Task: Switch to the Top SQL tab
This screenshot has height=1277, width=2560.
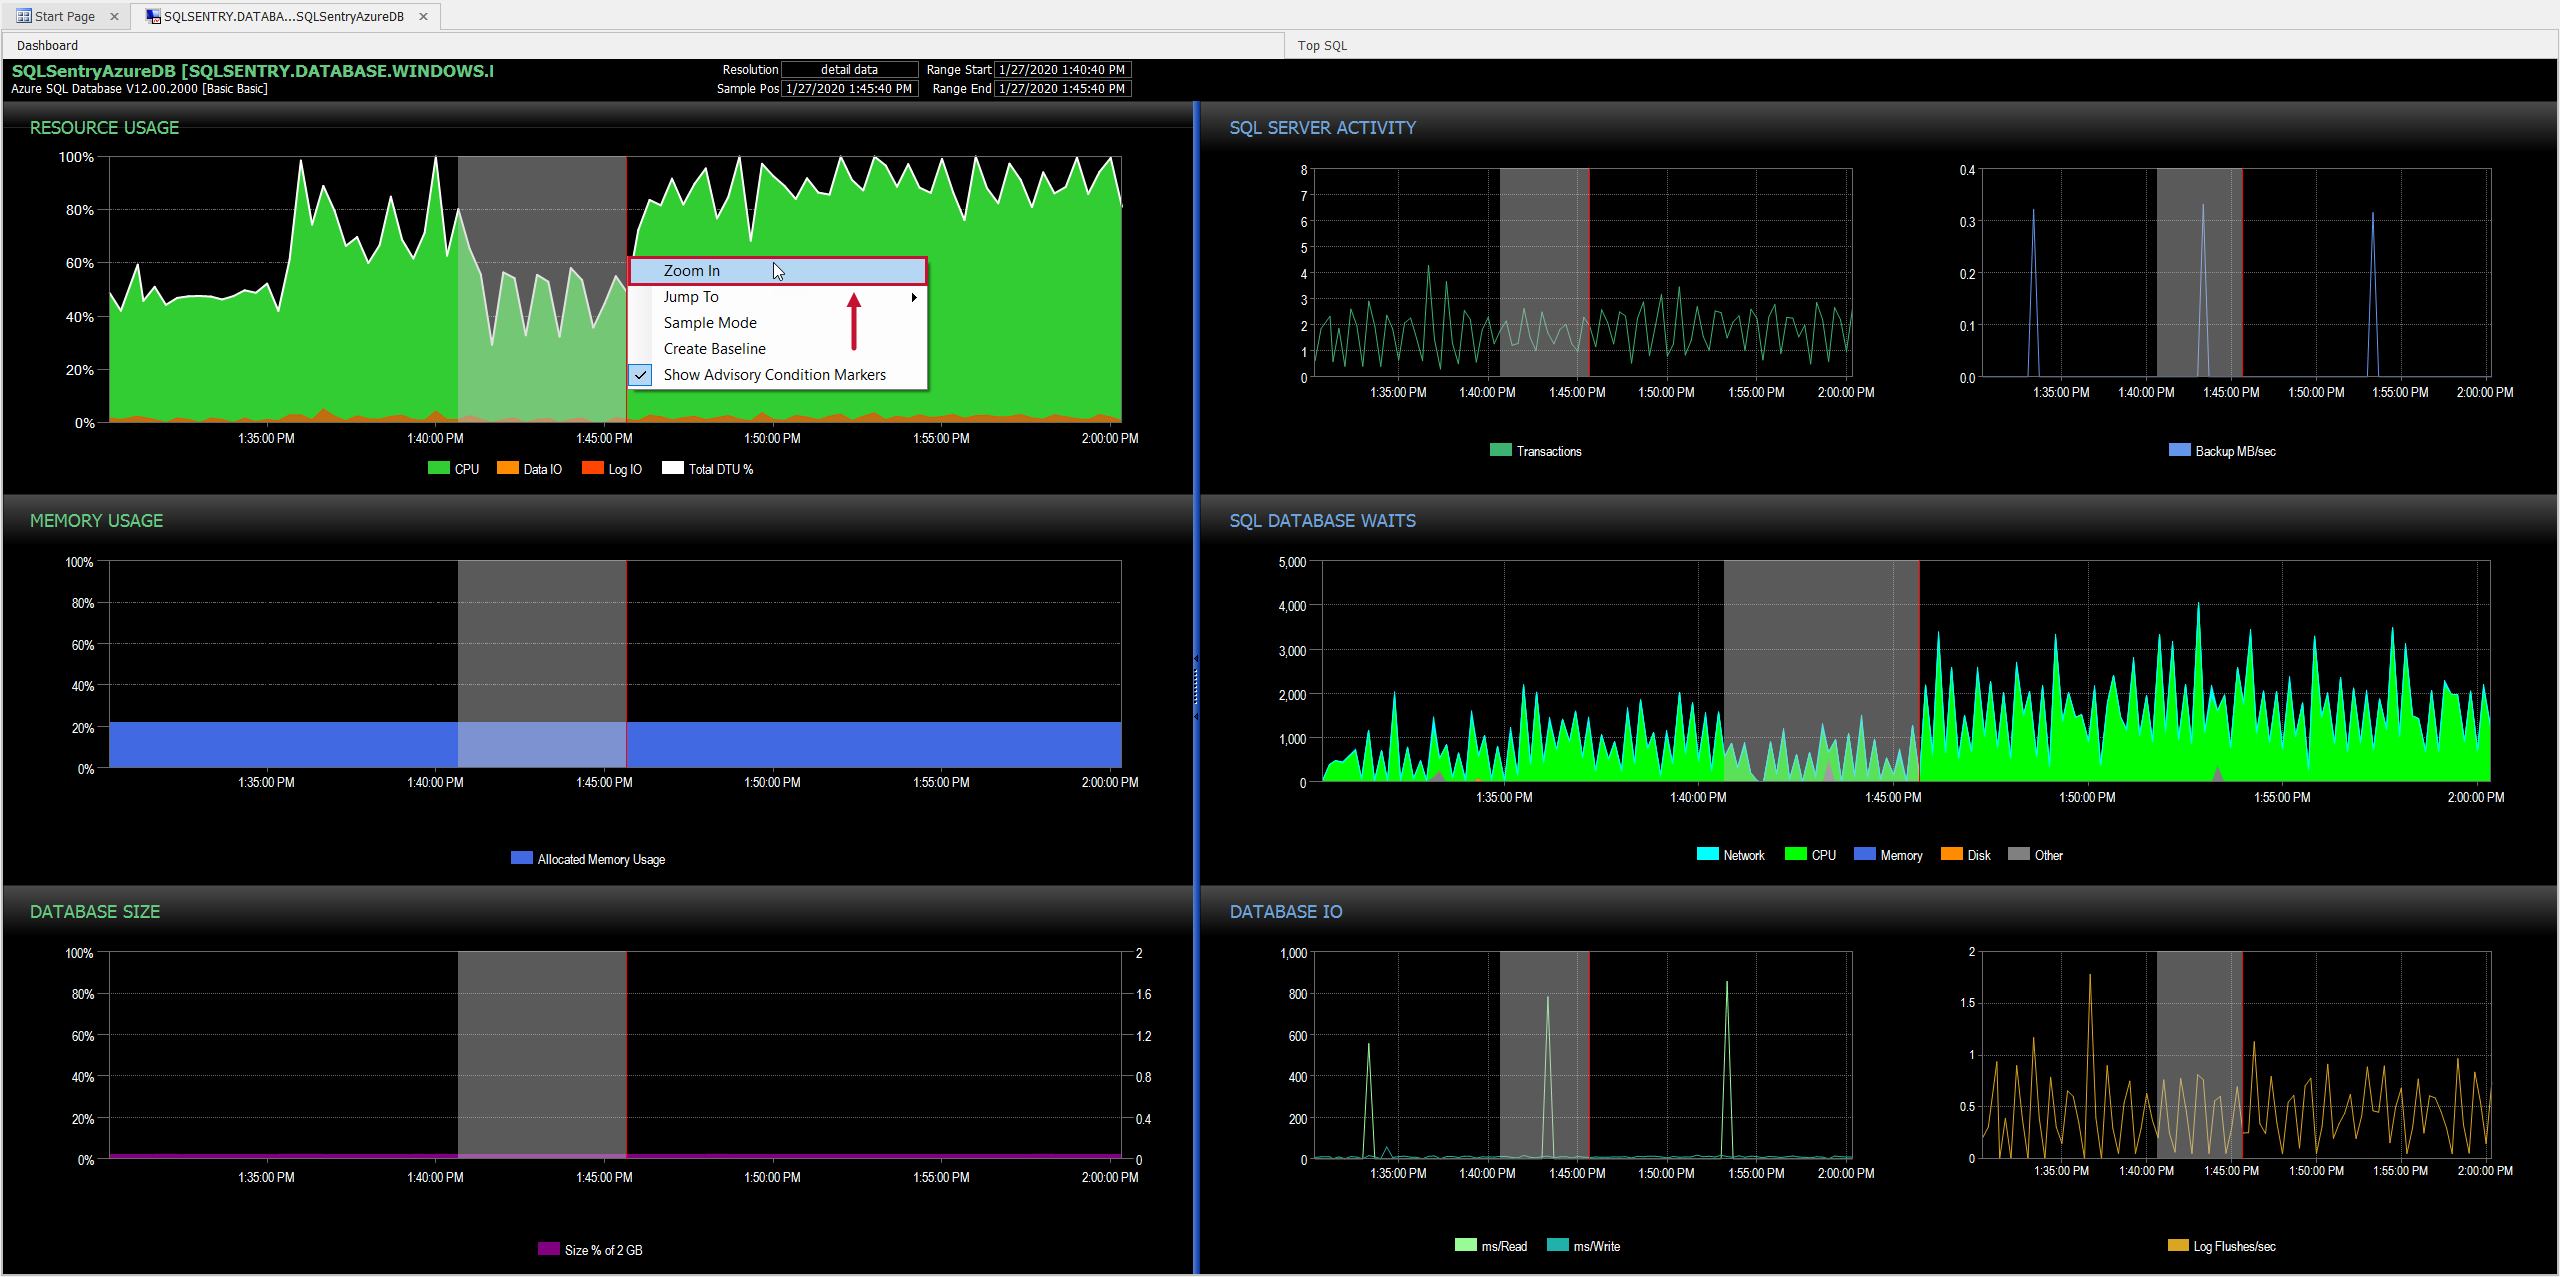Action: (1322, 45)
